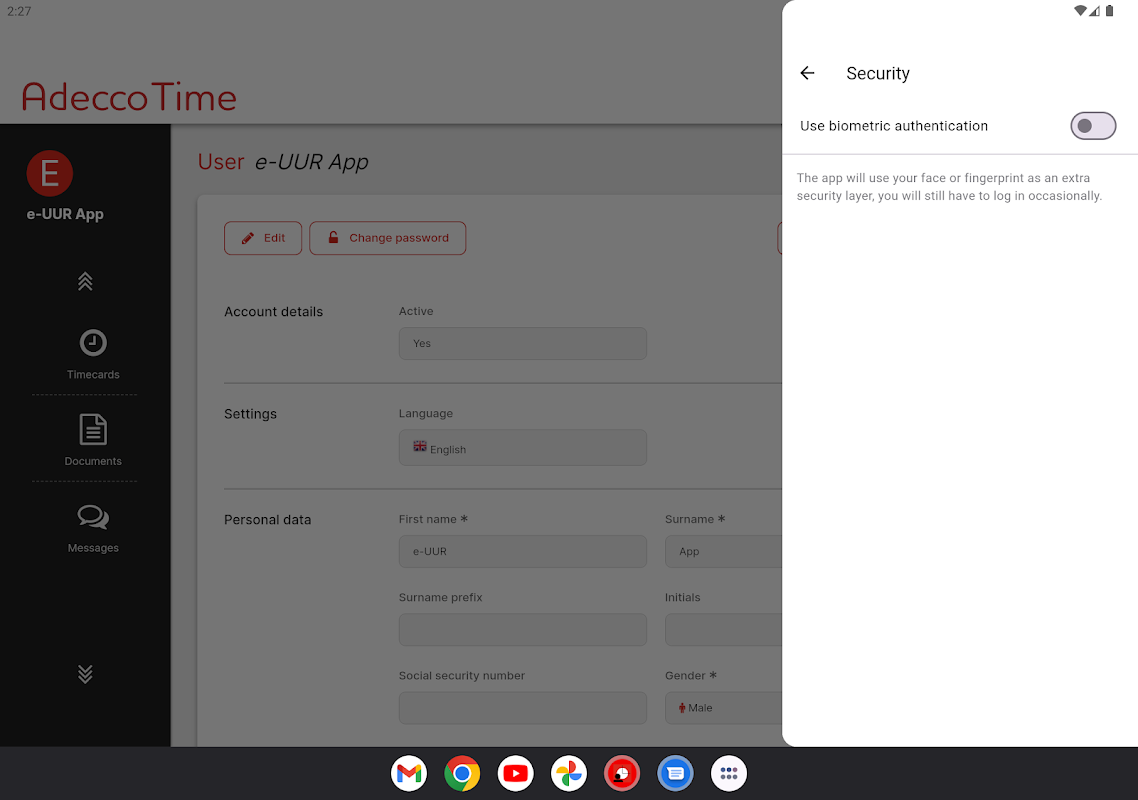The height and width of the screenshot is (800, 1138).
Task: Click the 2:27 clock in status bar
Action: tap(19, 11)
